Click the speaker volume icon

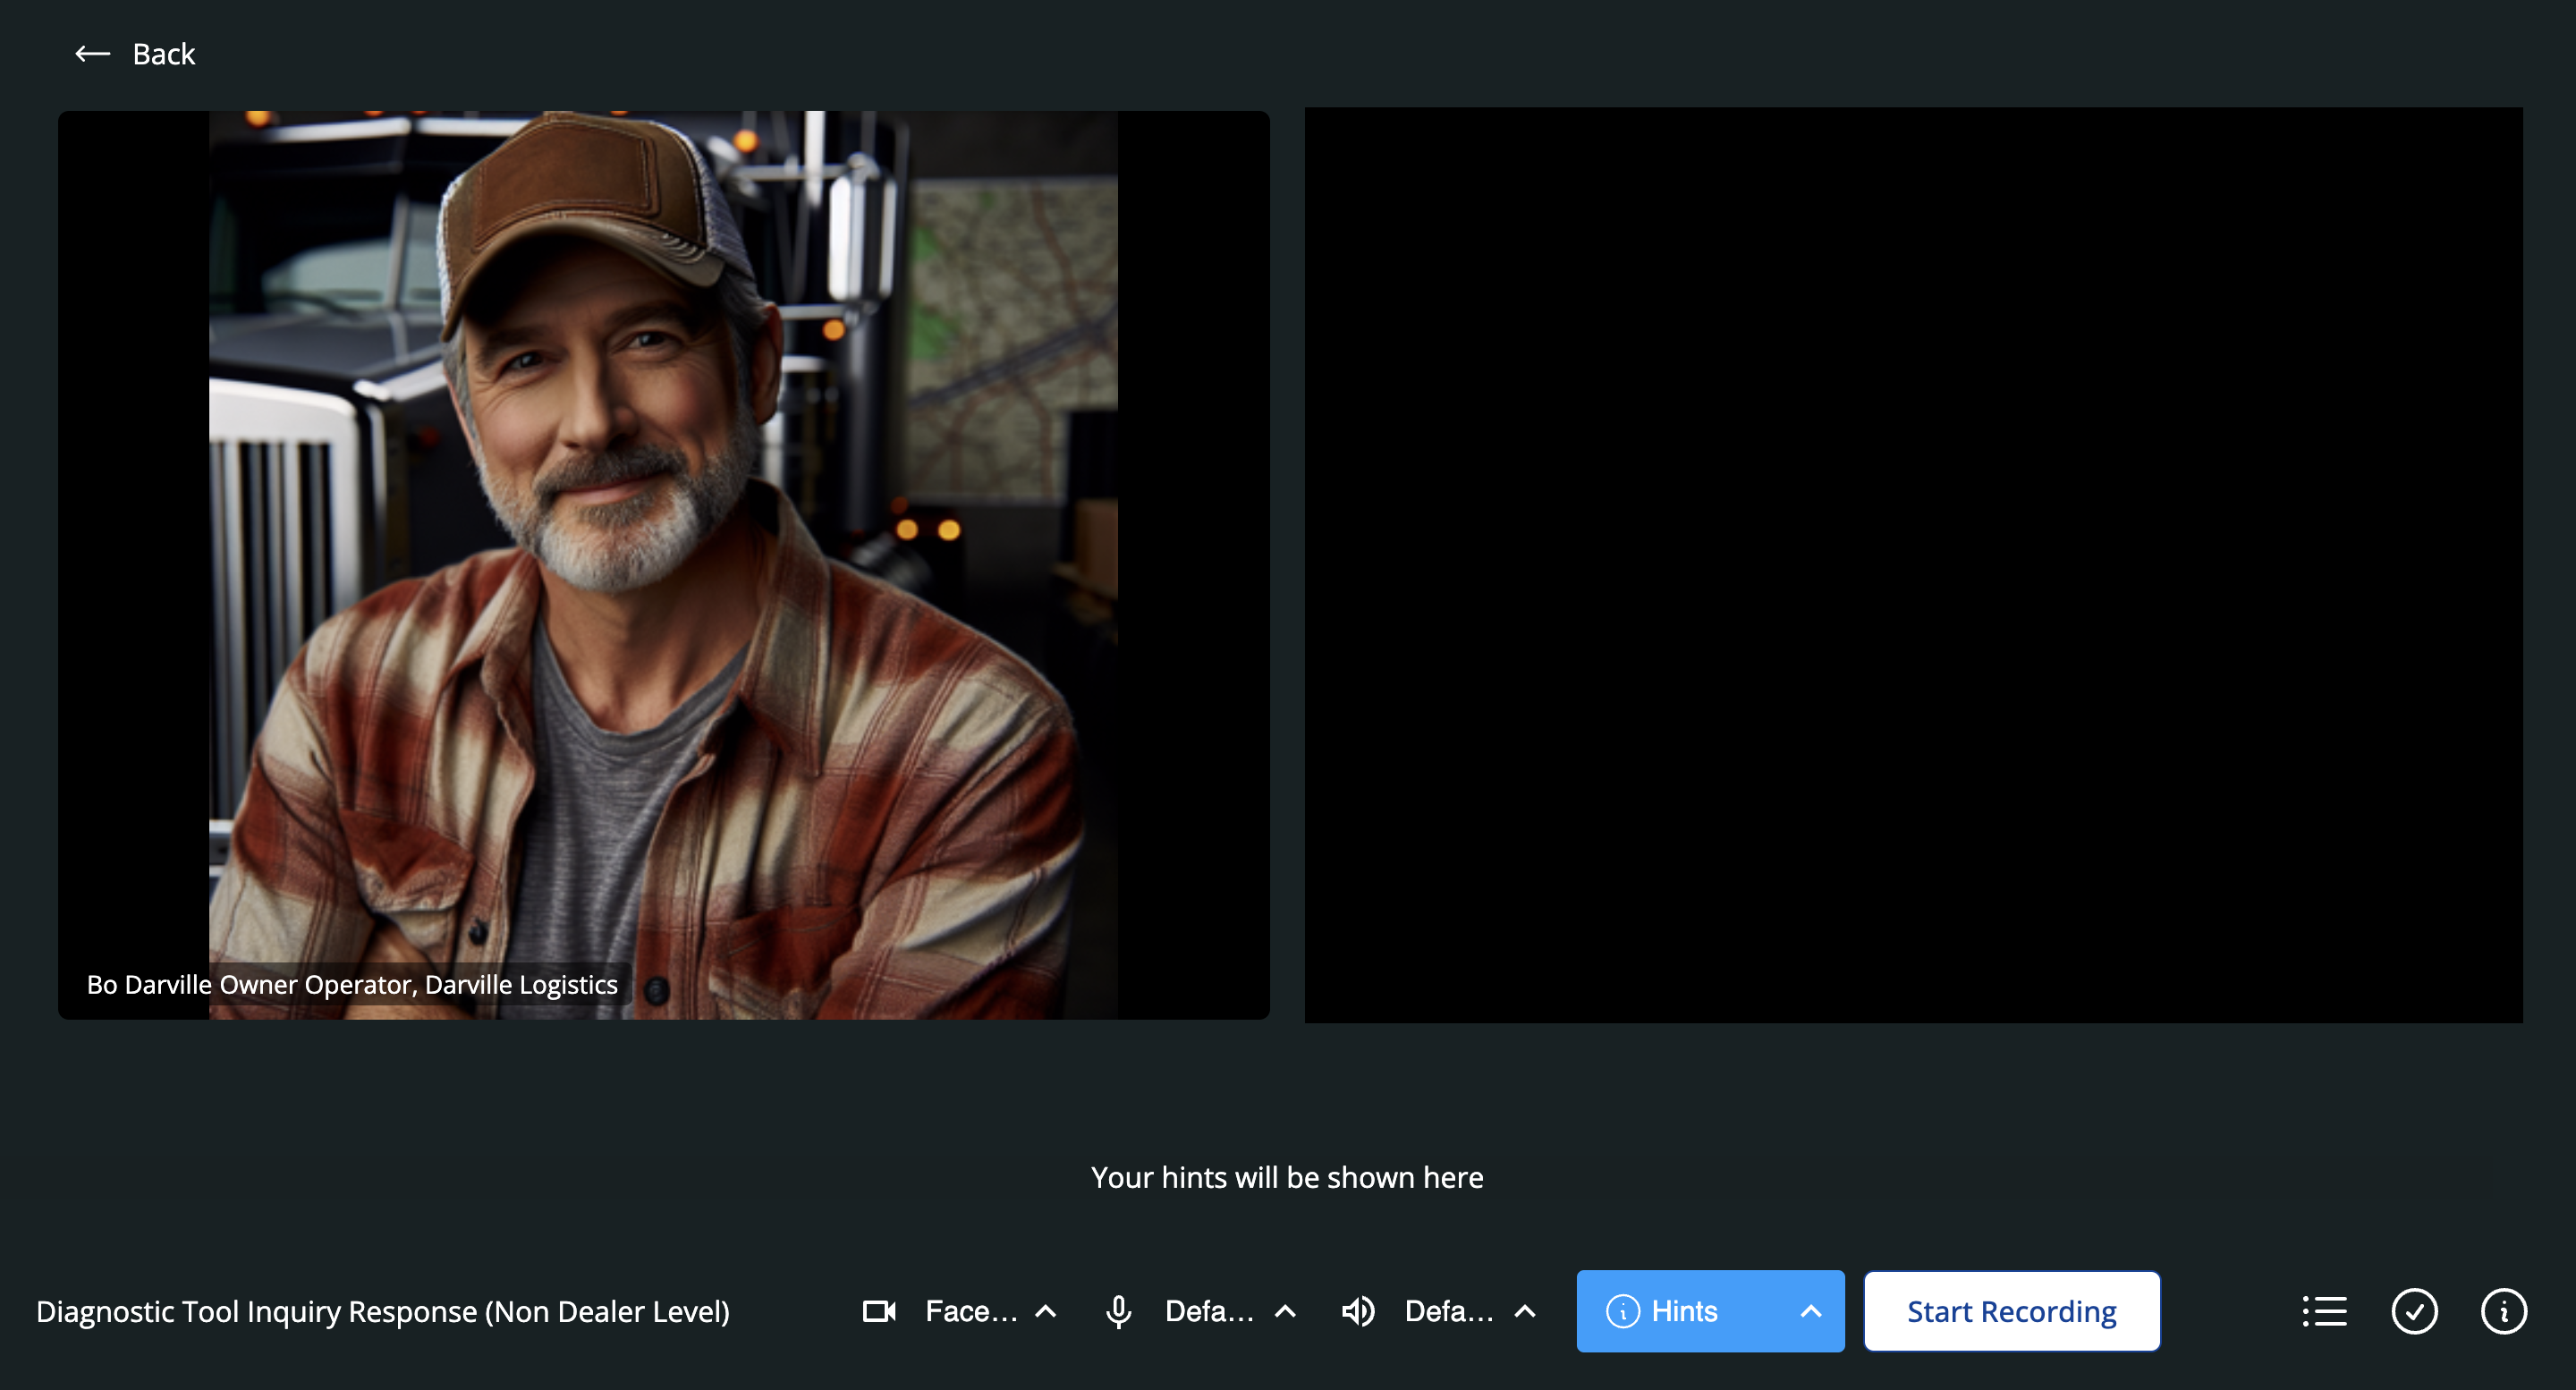1358,1311
